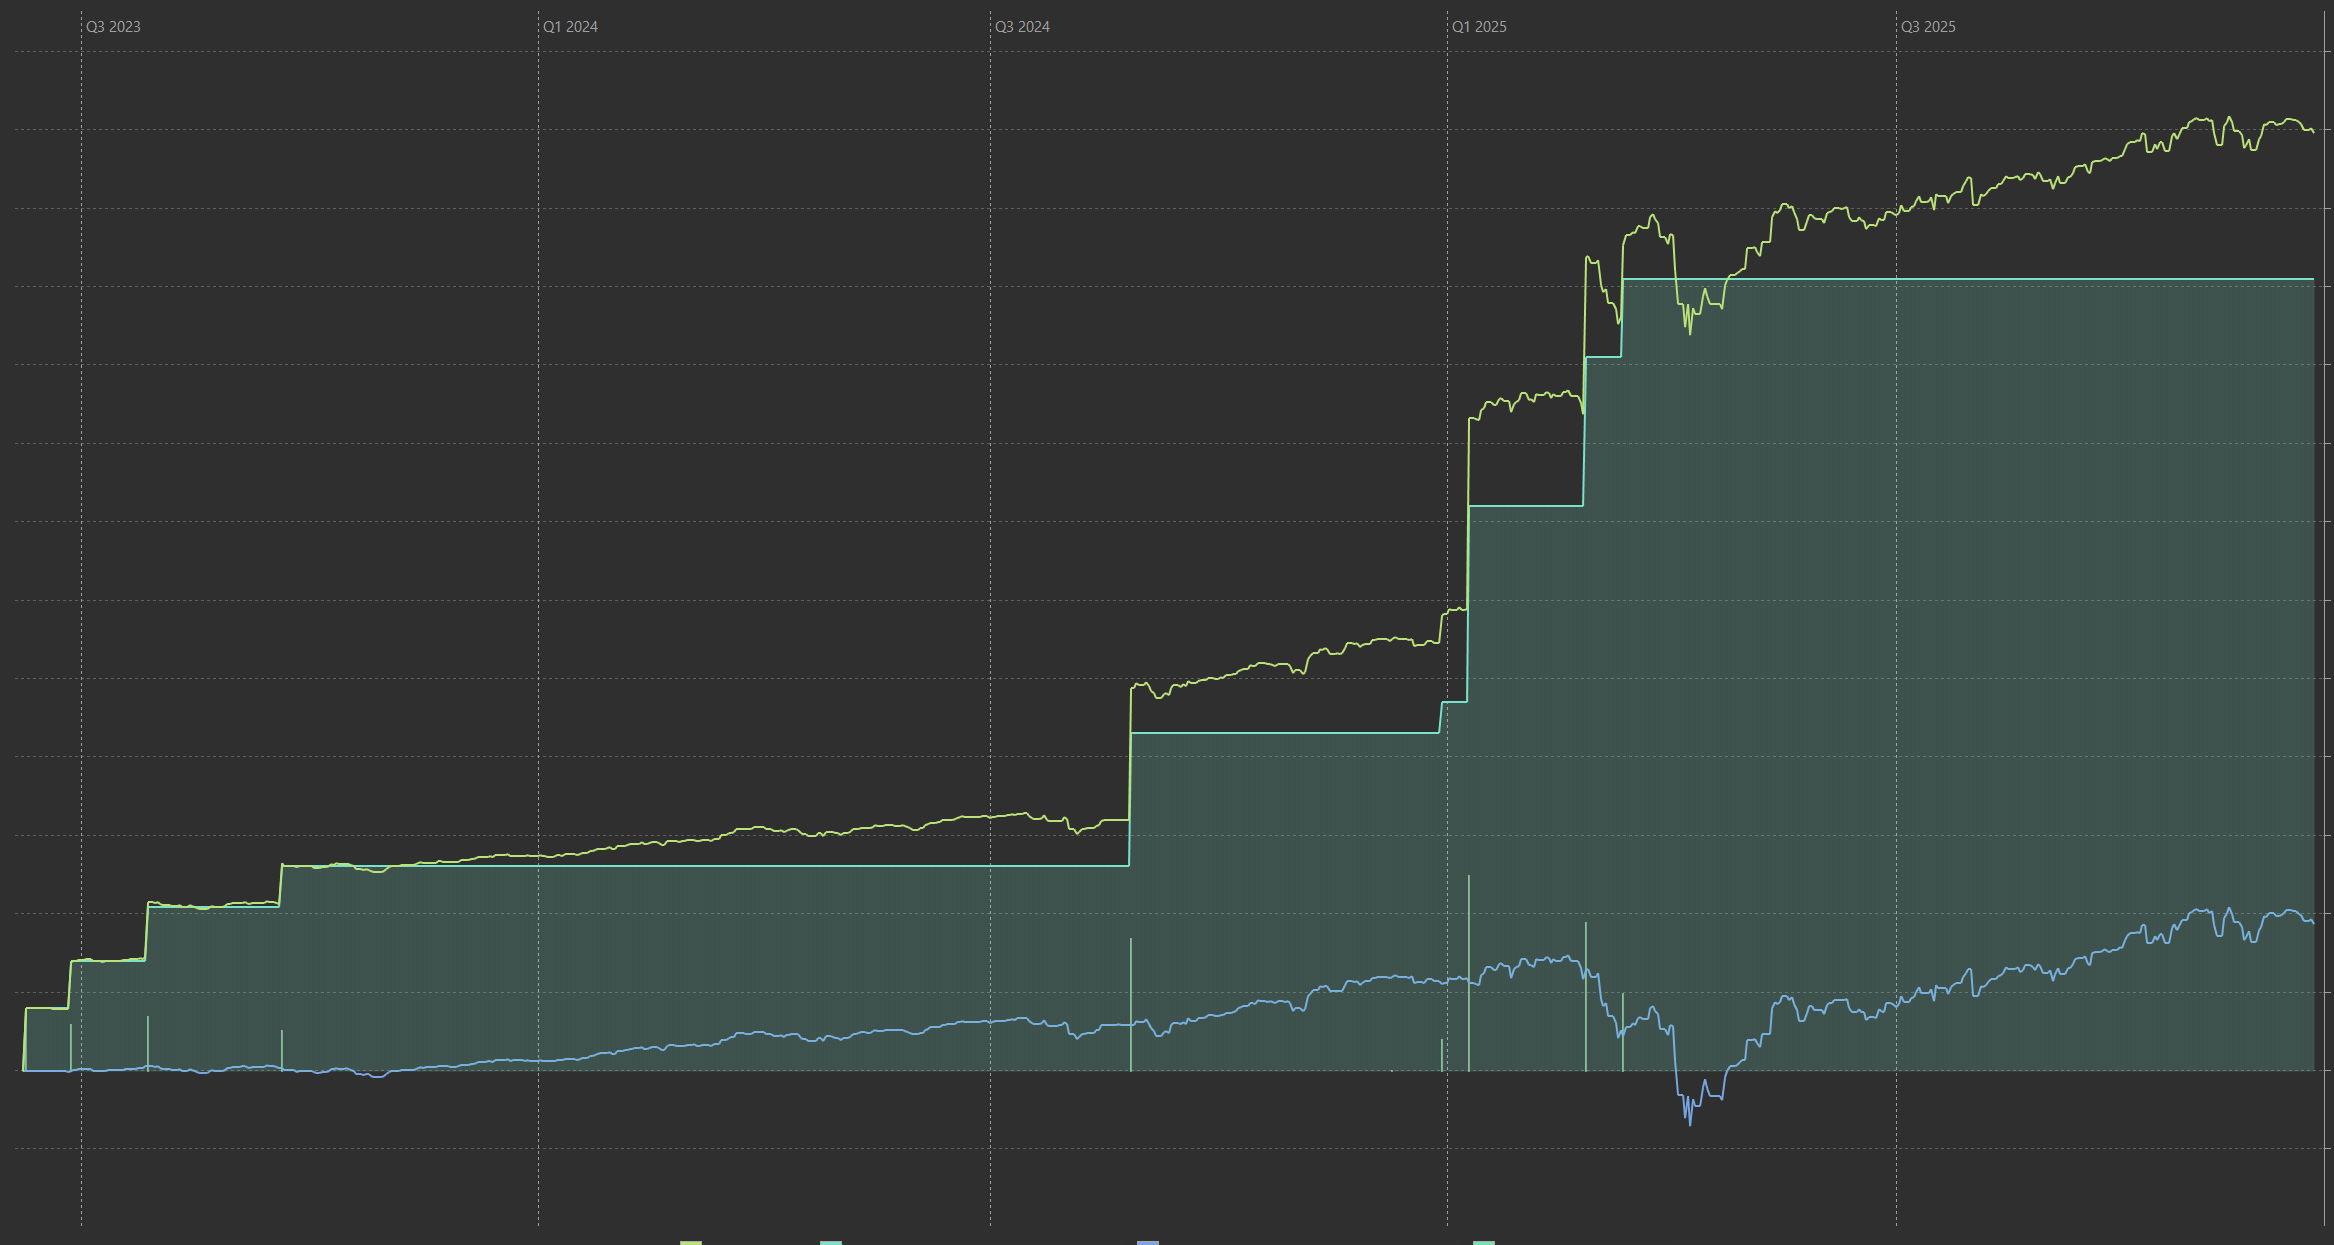2334x1245 pixels.
Task: Click the teal legend swatch second from left
Action: click(831, 1241)
